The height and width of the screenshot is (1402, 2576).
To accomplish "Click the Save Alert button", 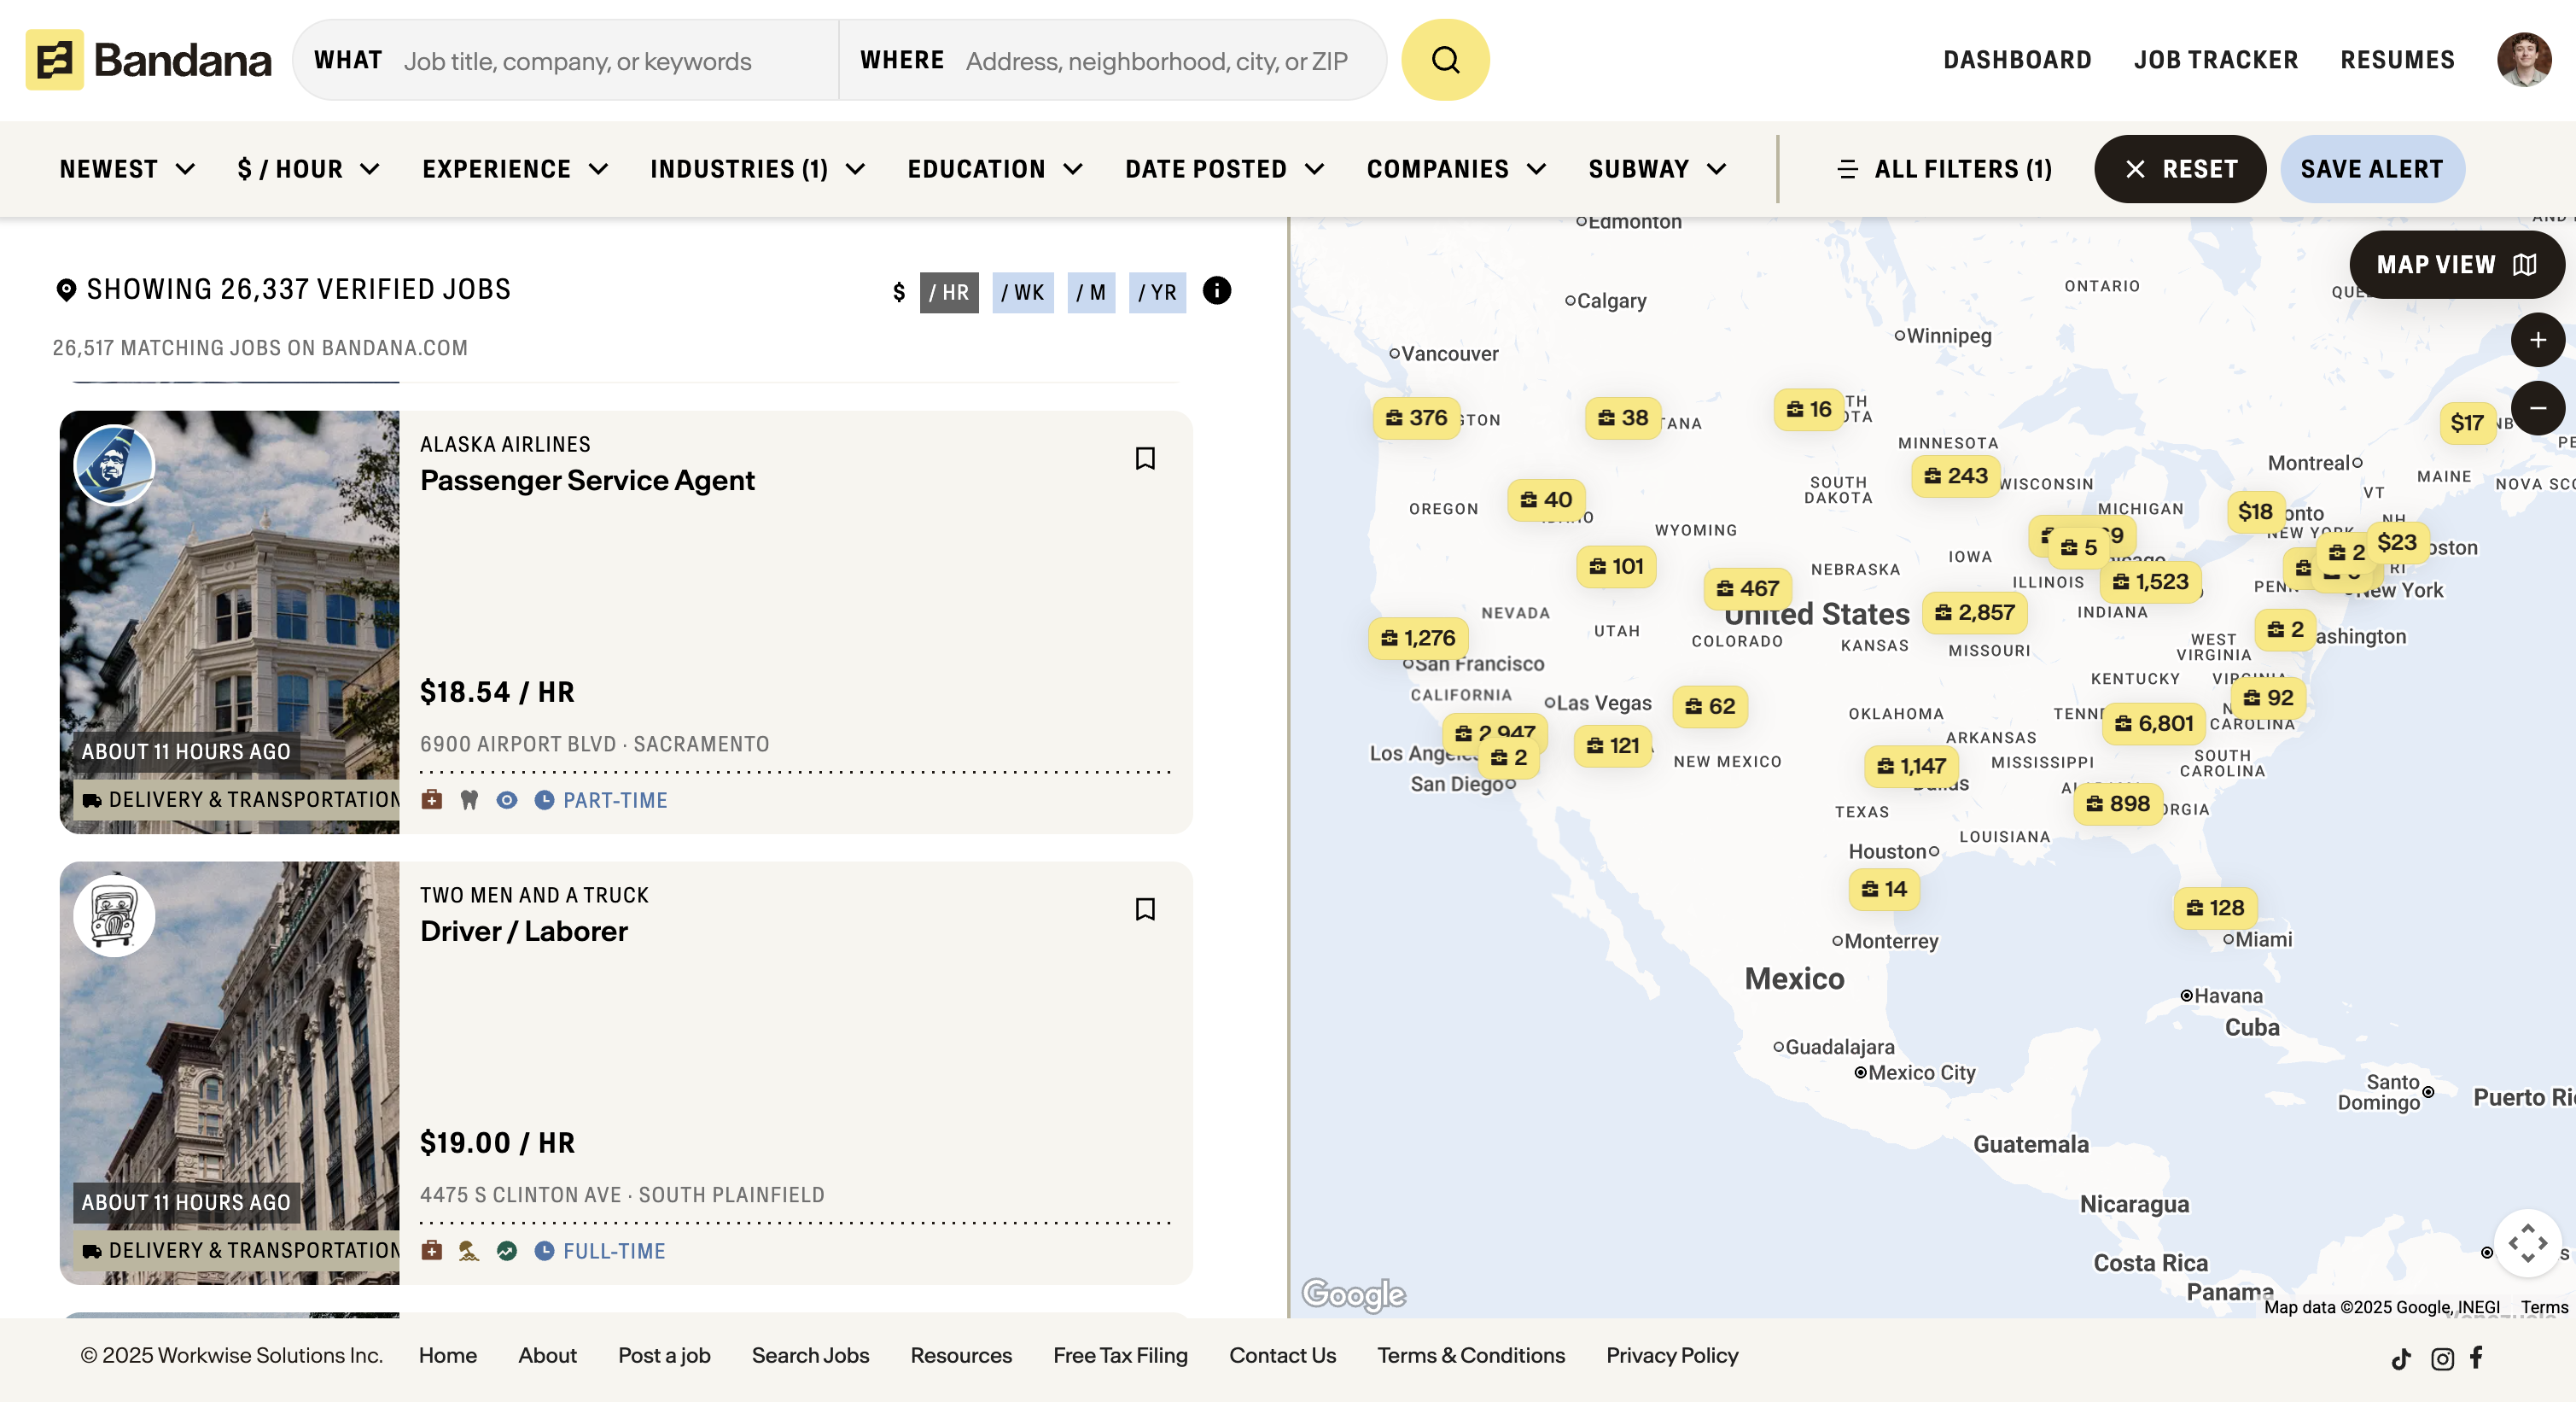I will [x=2371, y=169].
